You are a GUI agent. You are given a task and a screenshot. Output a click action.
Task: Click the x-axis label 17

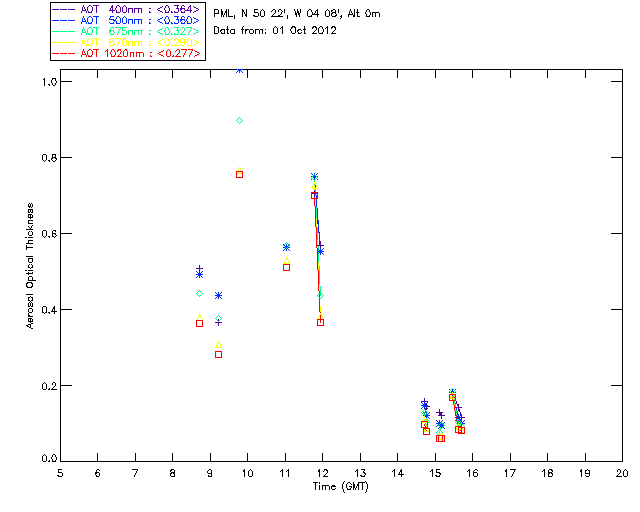point(510,474)
